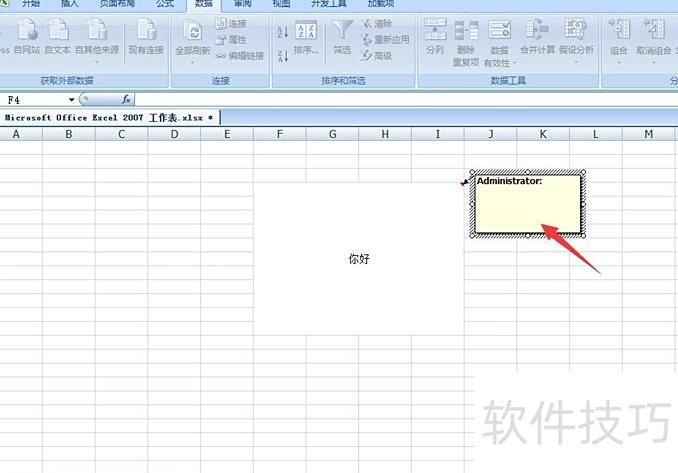Expand the 自其他来源 dropdown arrow
Screen dimensions: 678x473
[97, 62]
